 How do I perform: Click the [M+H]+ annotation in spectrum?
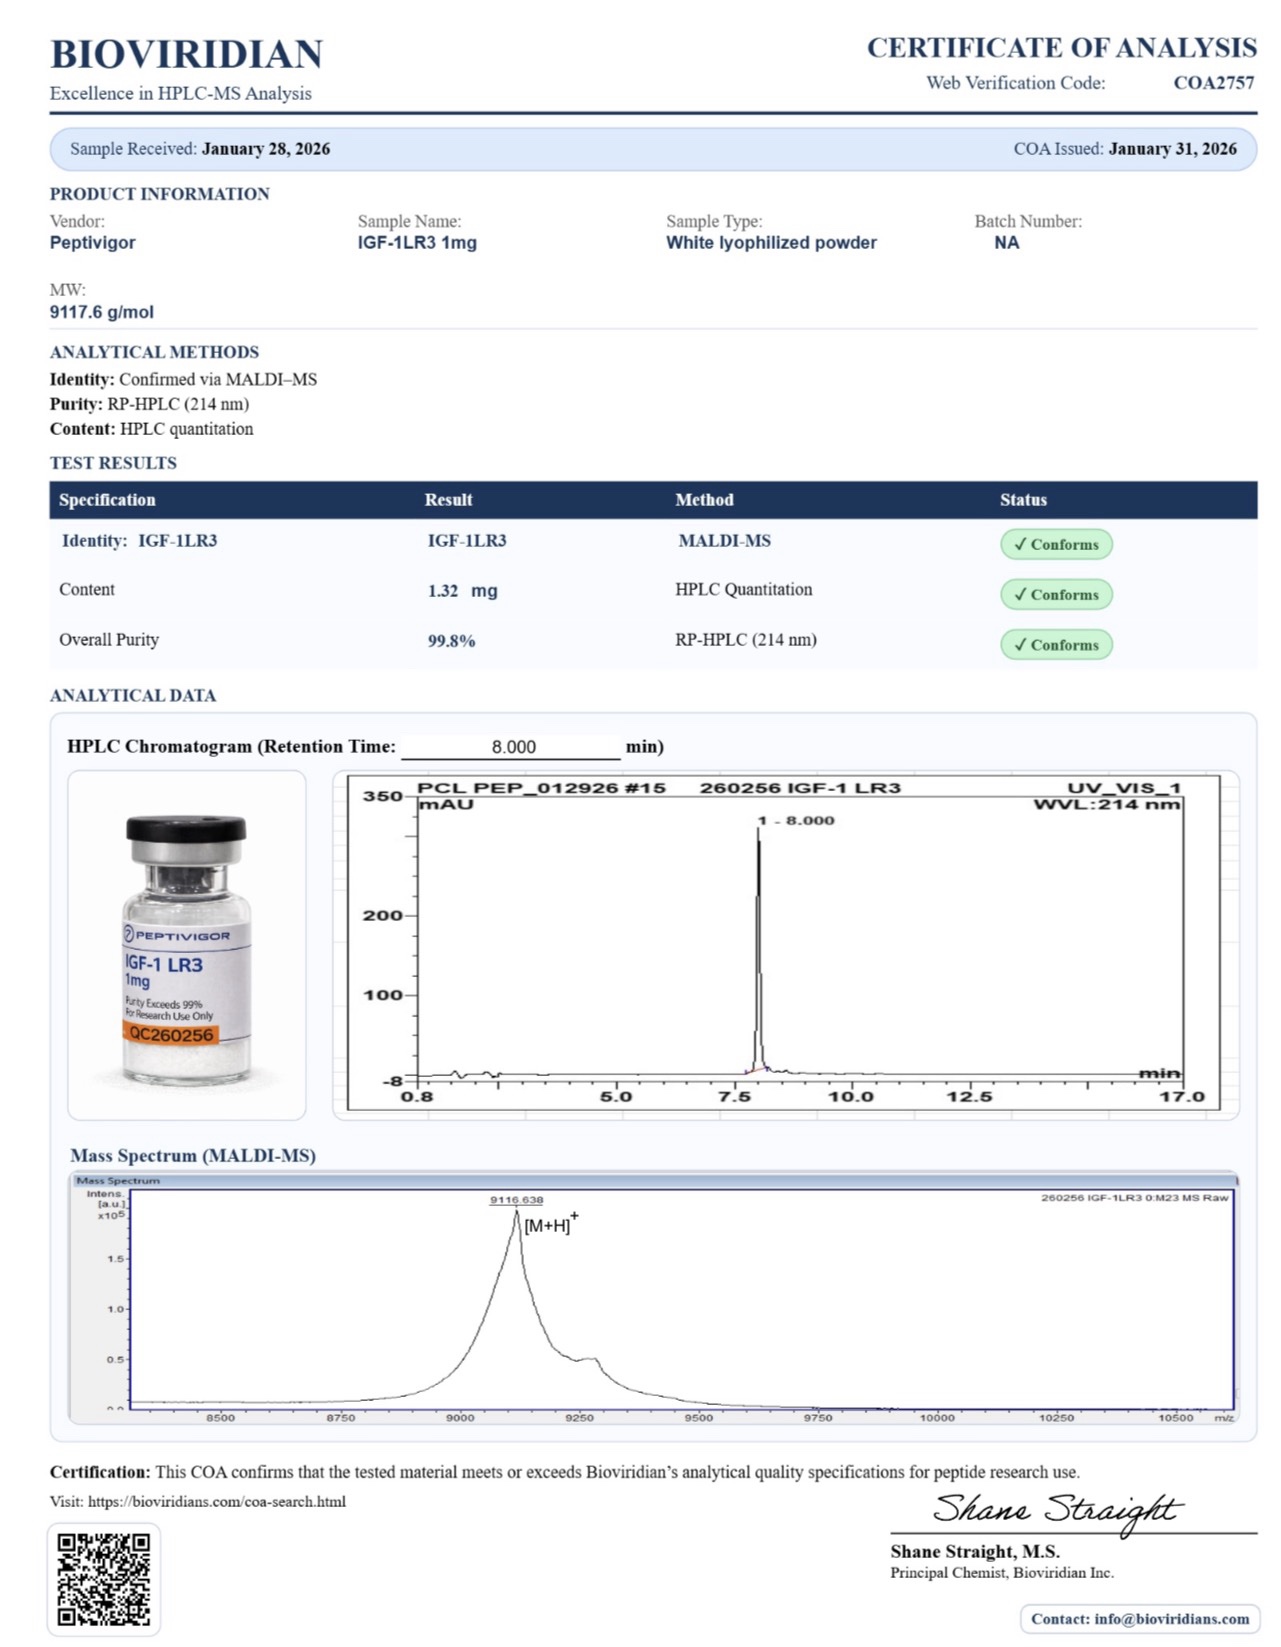click(x=550, y=1224)
